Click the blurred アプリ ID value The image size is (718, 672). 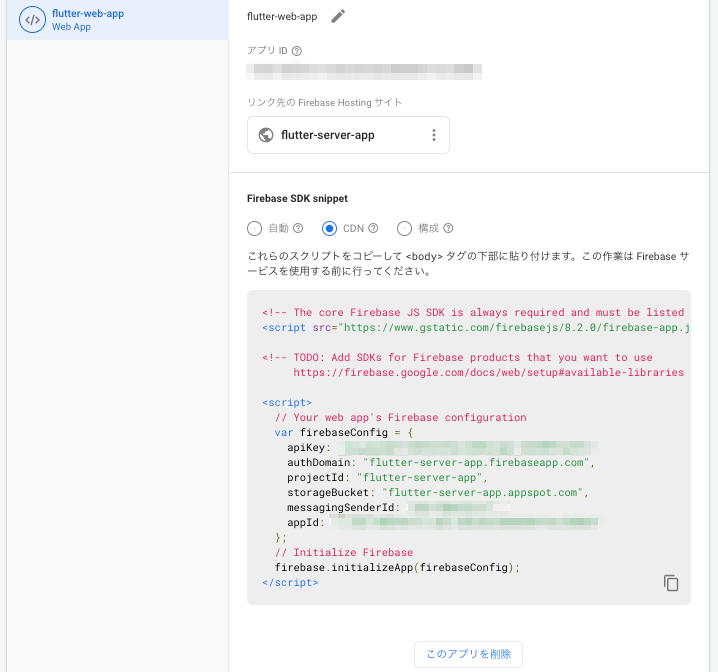tap(364, 71)
